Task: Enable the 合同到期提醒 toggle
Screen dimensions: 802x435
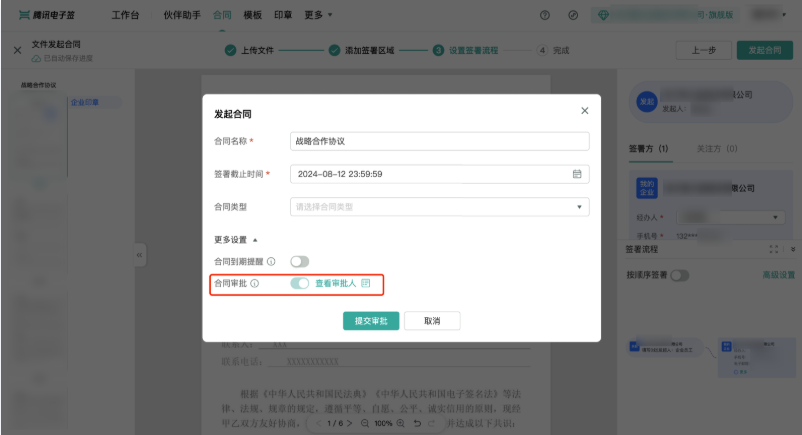Action: coord(299,261)
